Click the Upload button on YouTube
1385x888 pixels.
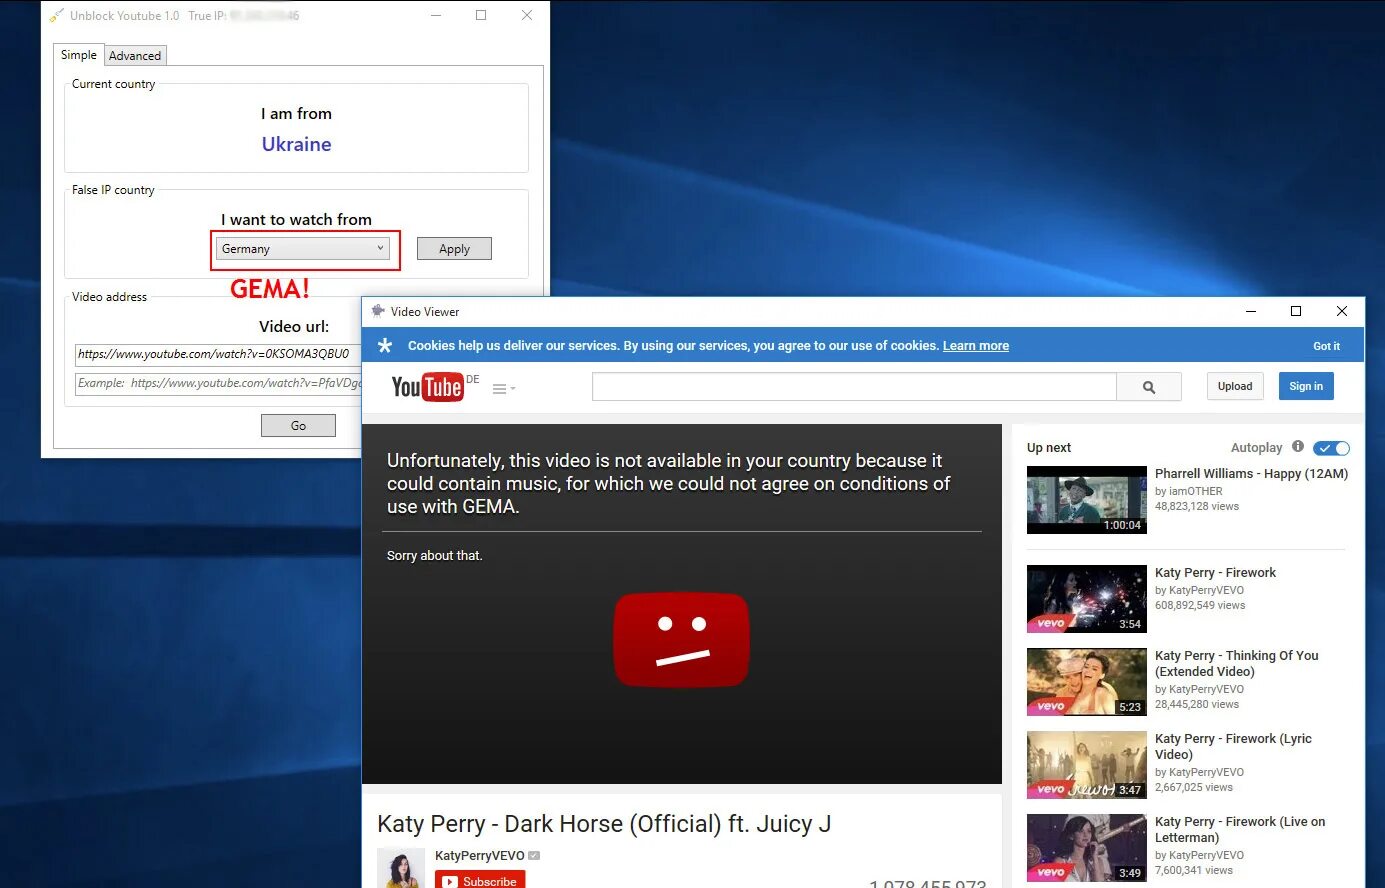tap(1235, 387)
